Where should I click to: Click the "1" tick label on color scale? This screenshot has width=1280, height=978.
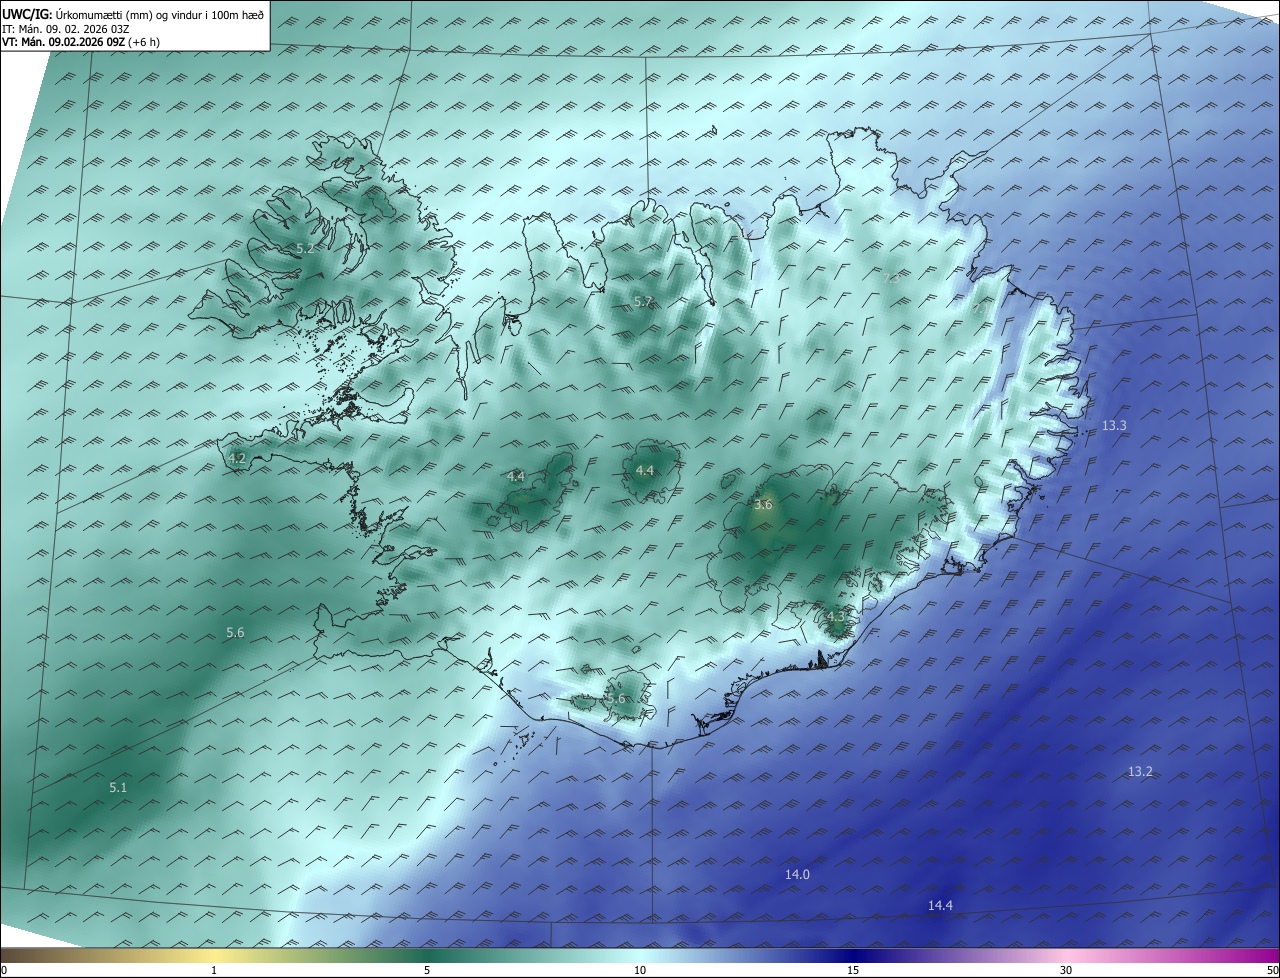pos(214,970)
